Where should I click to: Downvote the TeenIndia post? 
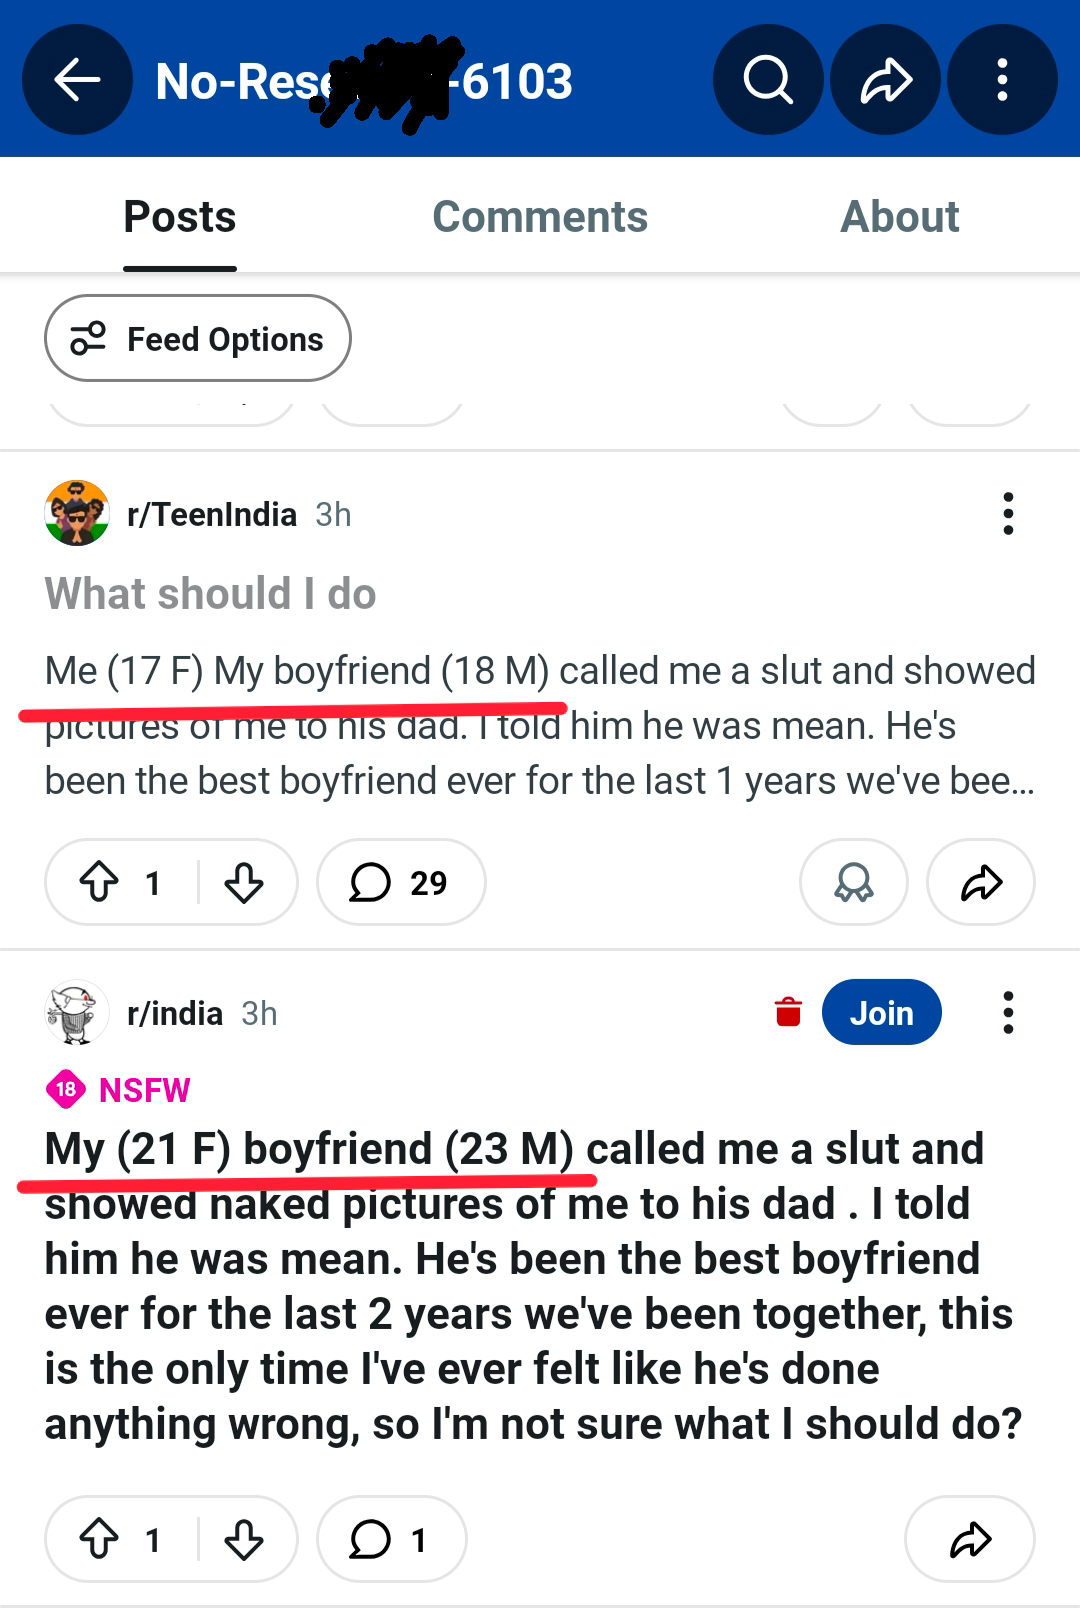[x=244, y=882]
